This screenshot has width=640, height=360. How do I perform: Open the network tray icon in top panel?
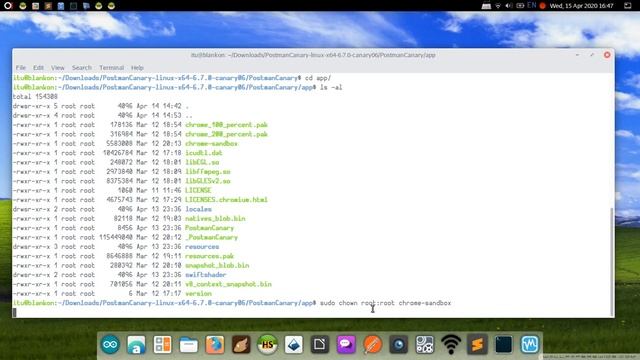(498, 6)
